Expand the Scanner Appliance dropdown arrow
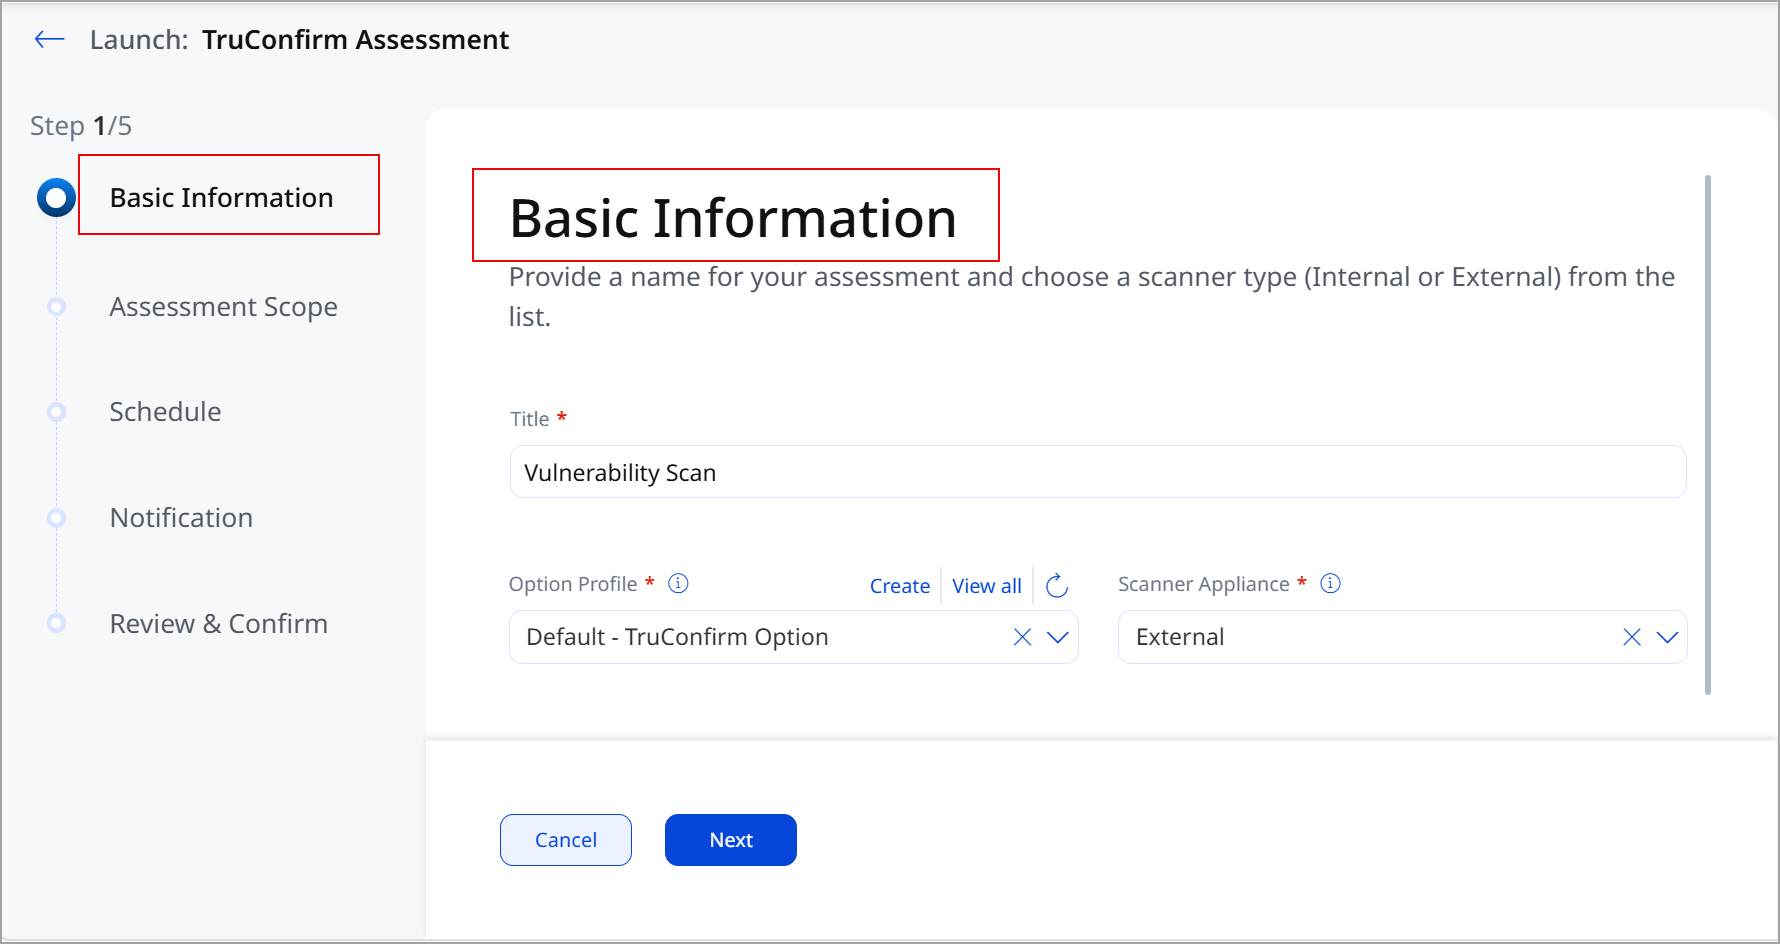The image size is (1780, 944). pyautogui.click(x=1667, y=637)
